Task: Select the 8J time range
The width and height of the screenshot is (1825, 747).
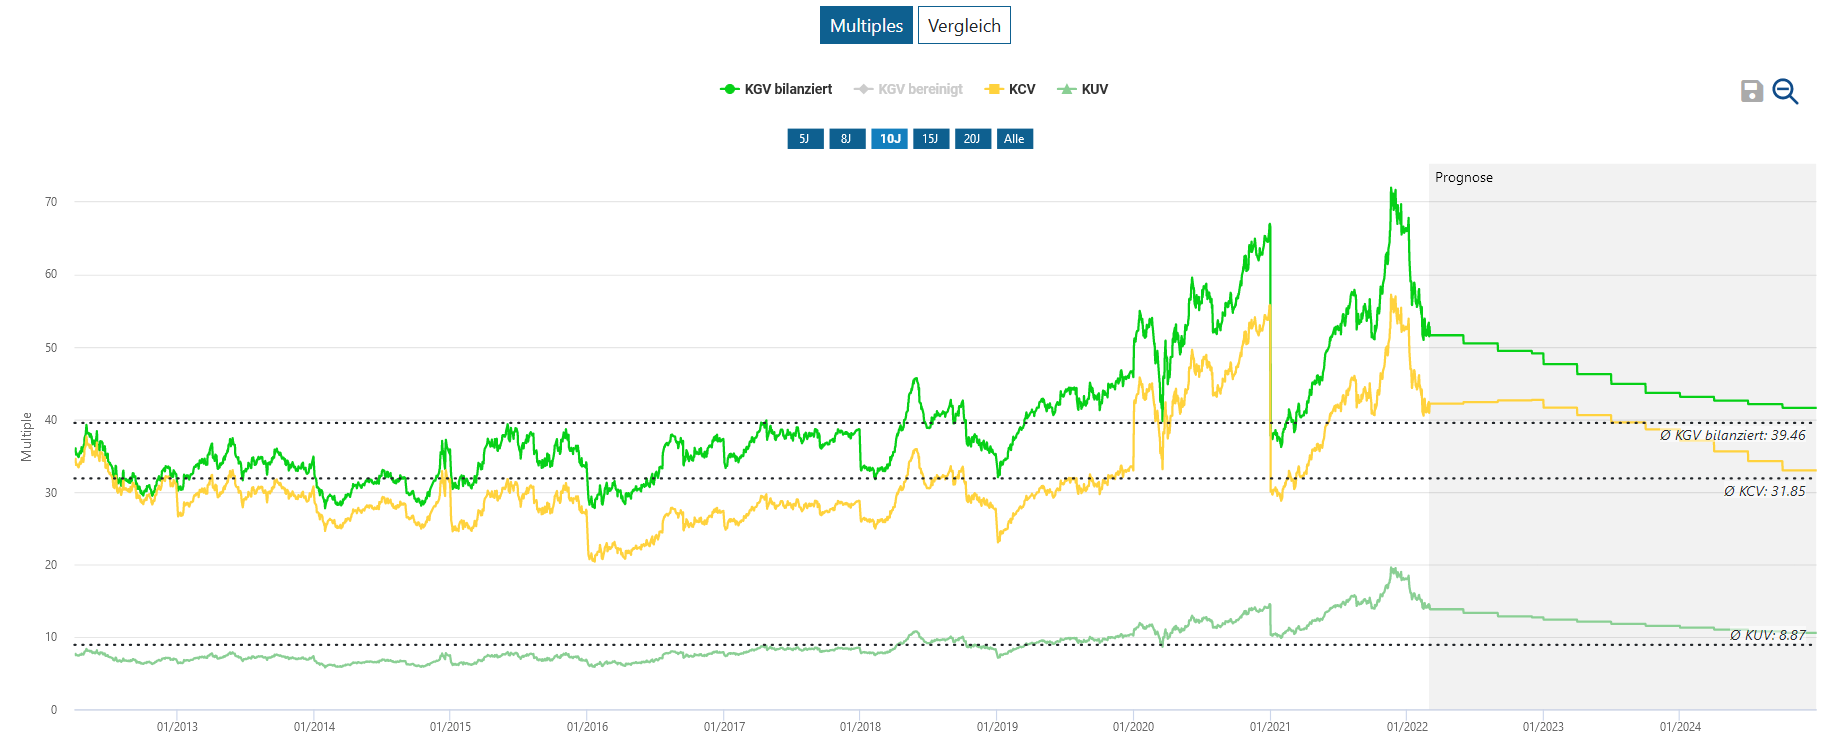Action: (847, 139)
